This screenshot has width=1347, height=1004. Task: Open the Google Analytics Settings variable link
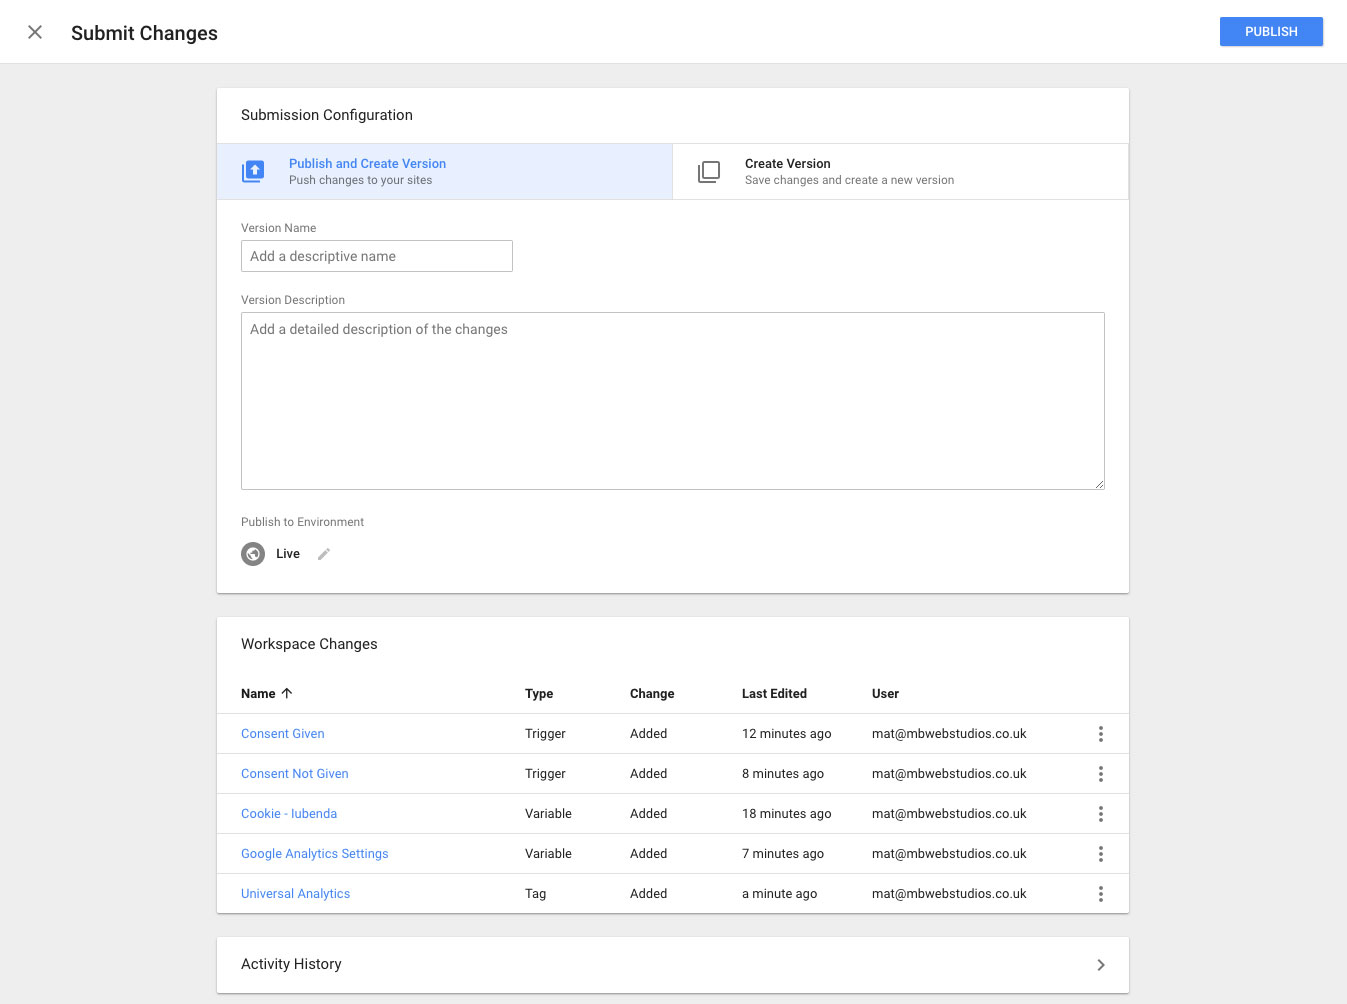315,854
